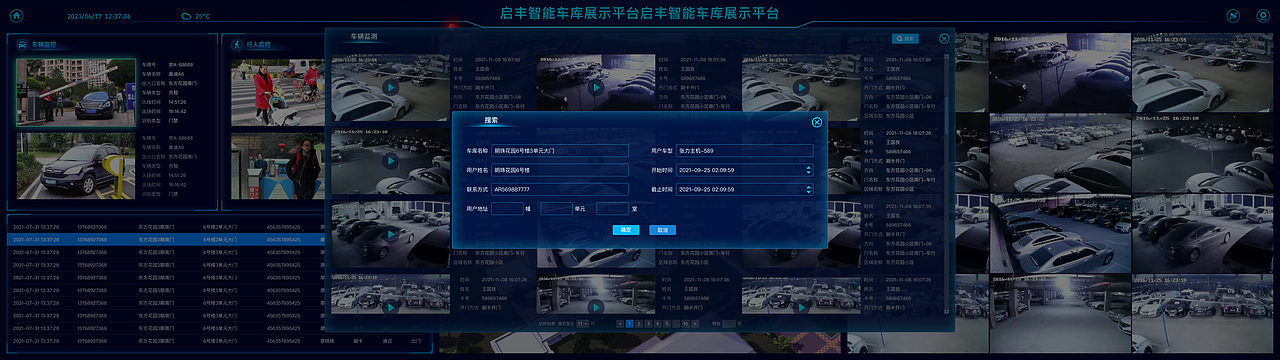Open the second vehicle snapshot thumbnail
This screenshot has height=360, width=1280.
click(x=76, y=166)
